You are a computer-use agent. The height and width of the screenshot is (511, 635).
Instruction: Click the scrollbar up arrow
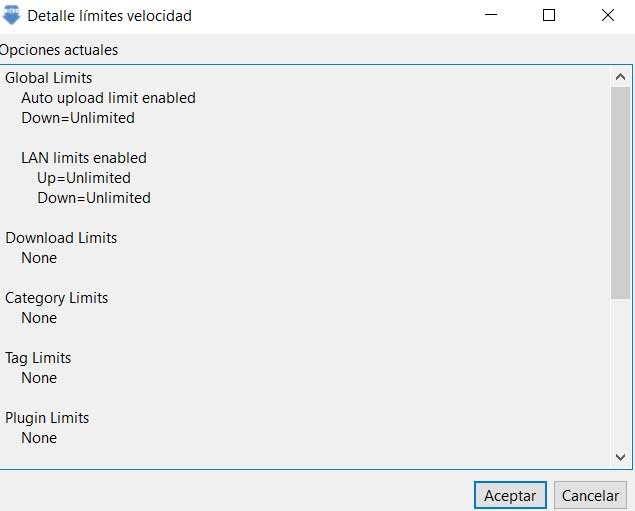(620, 76)
